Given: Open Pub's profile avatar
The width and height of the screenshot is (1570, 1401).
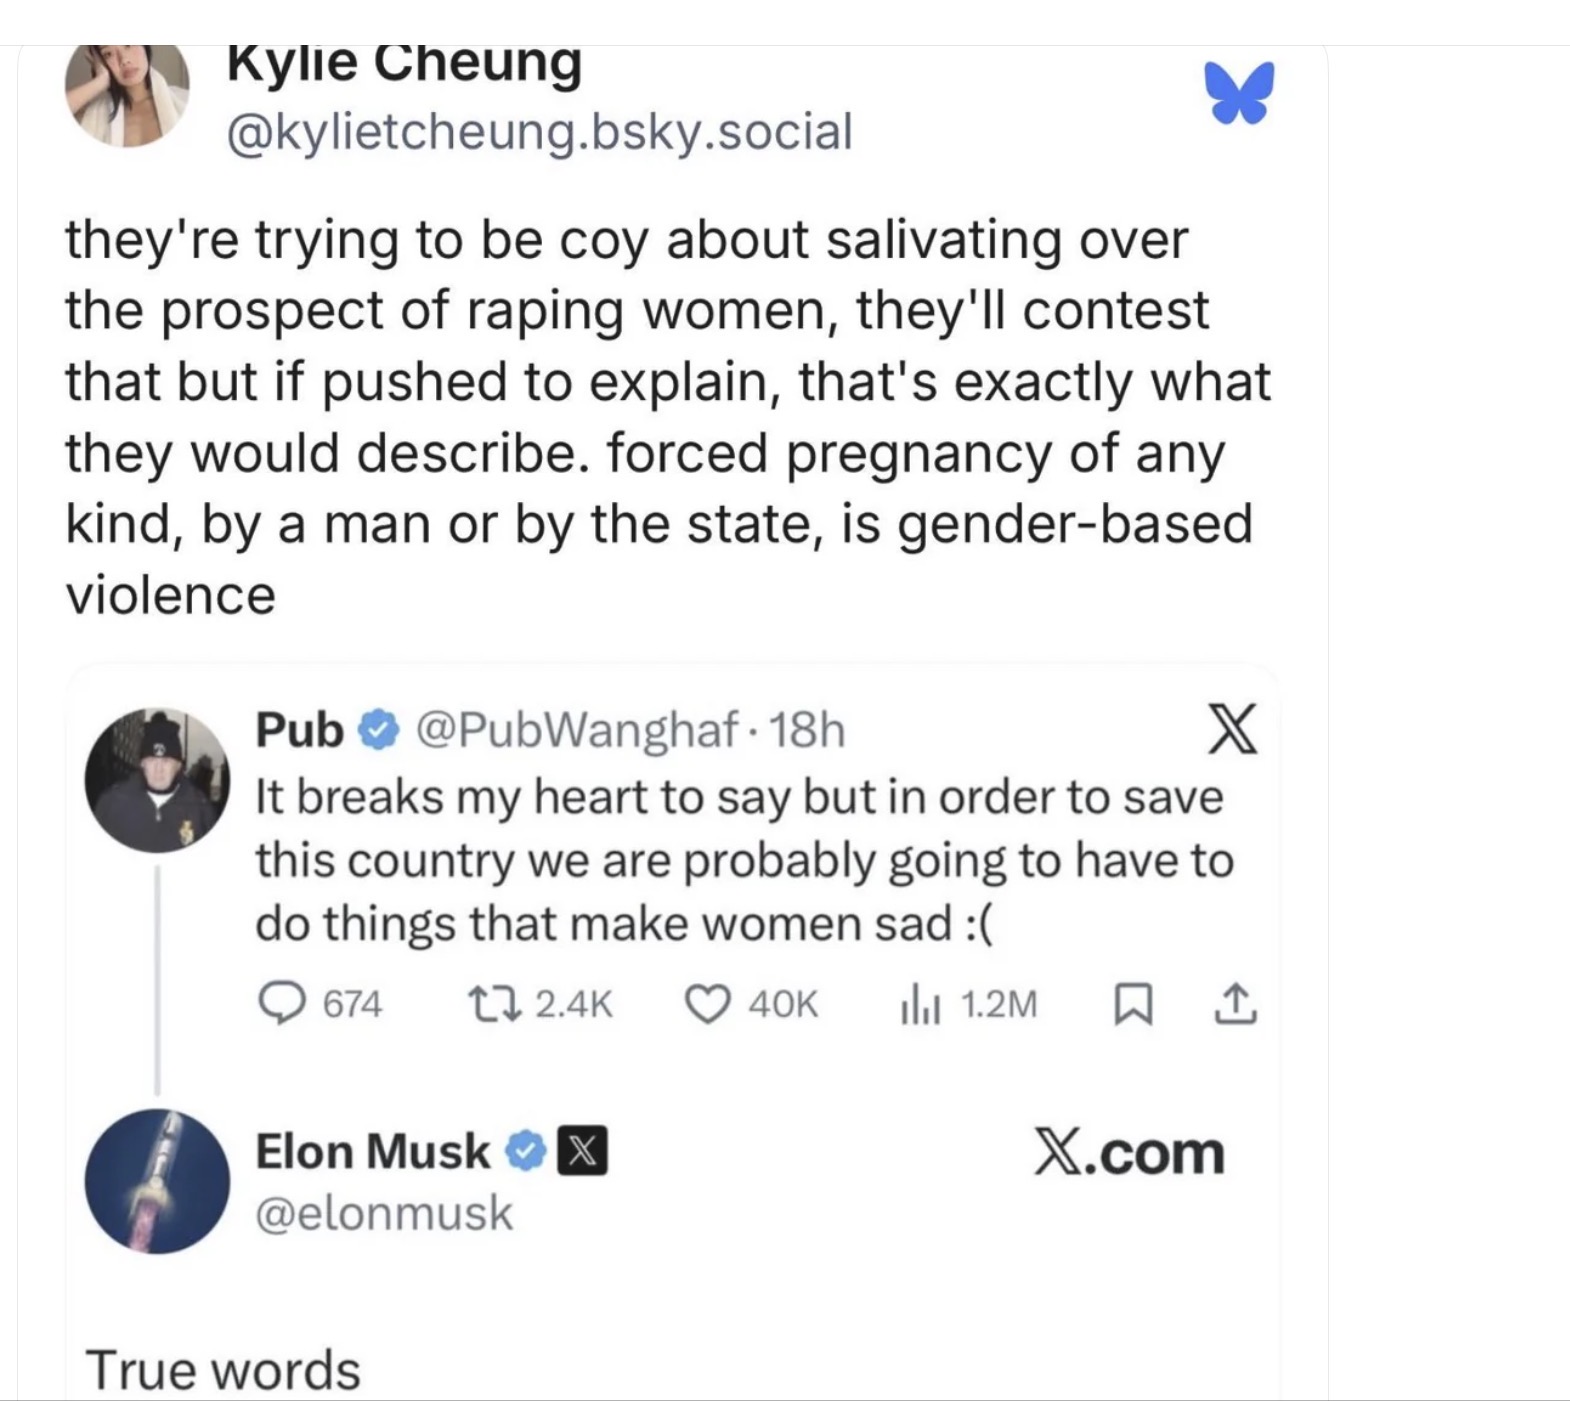Looking at the screenshot, I should 157,780.
